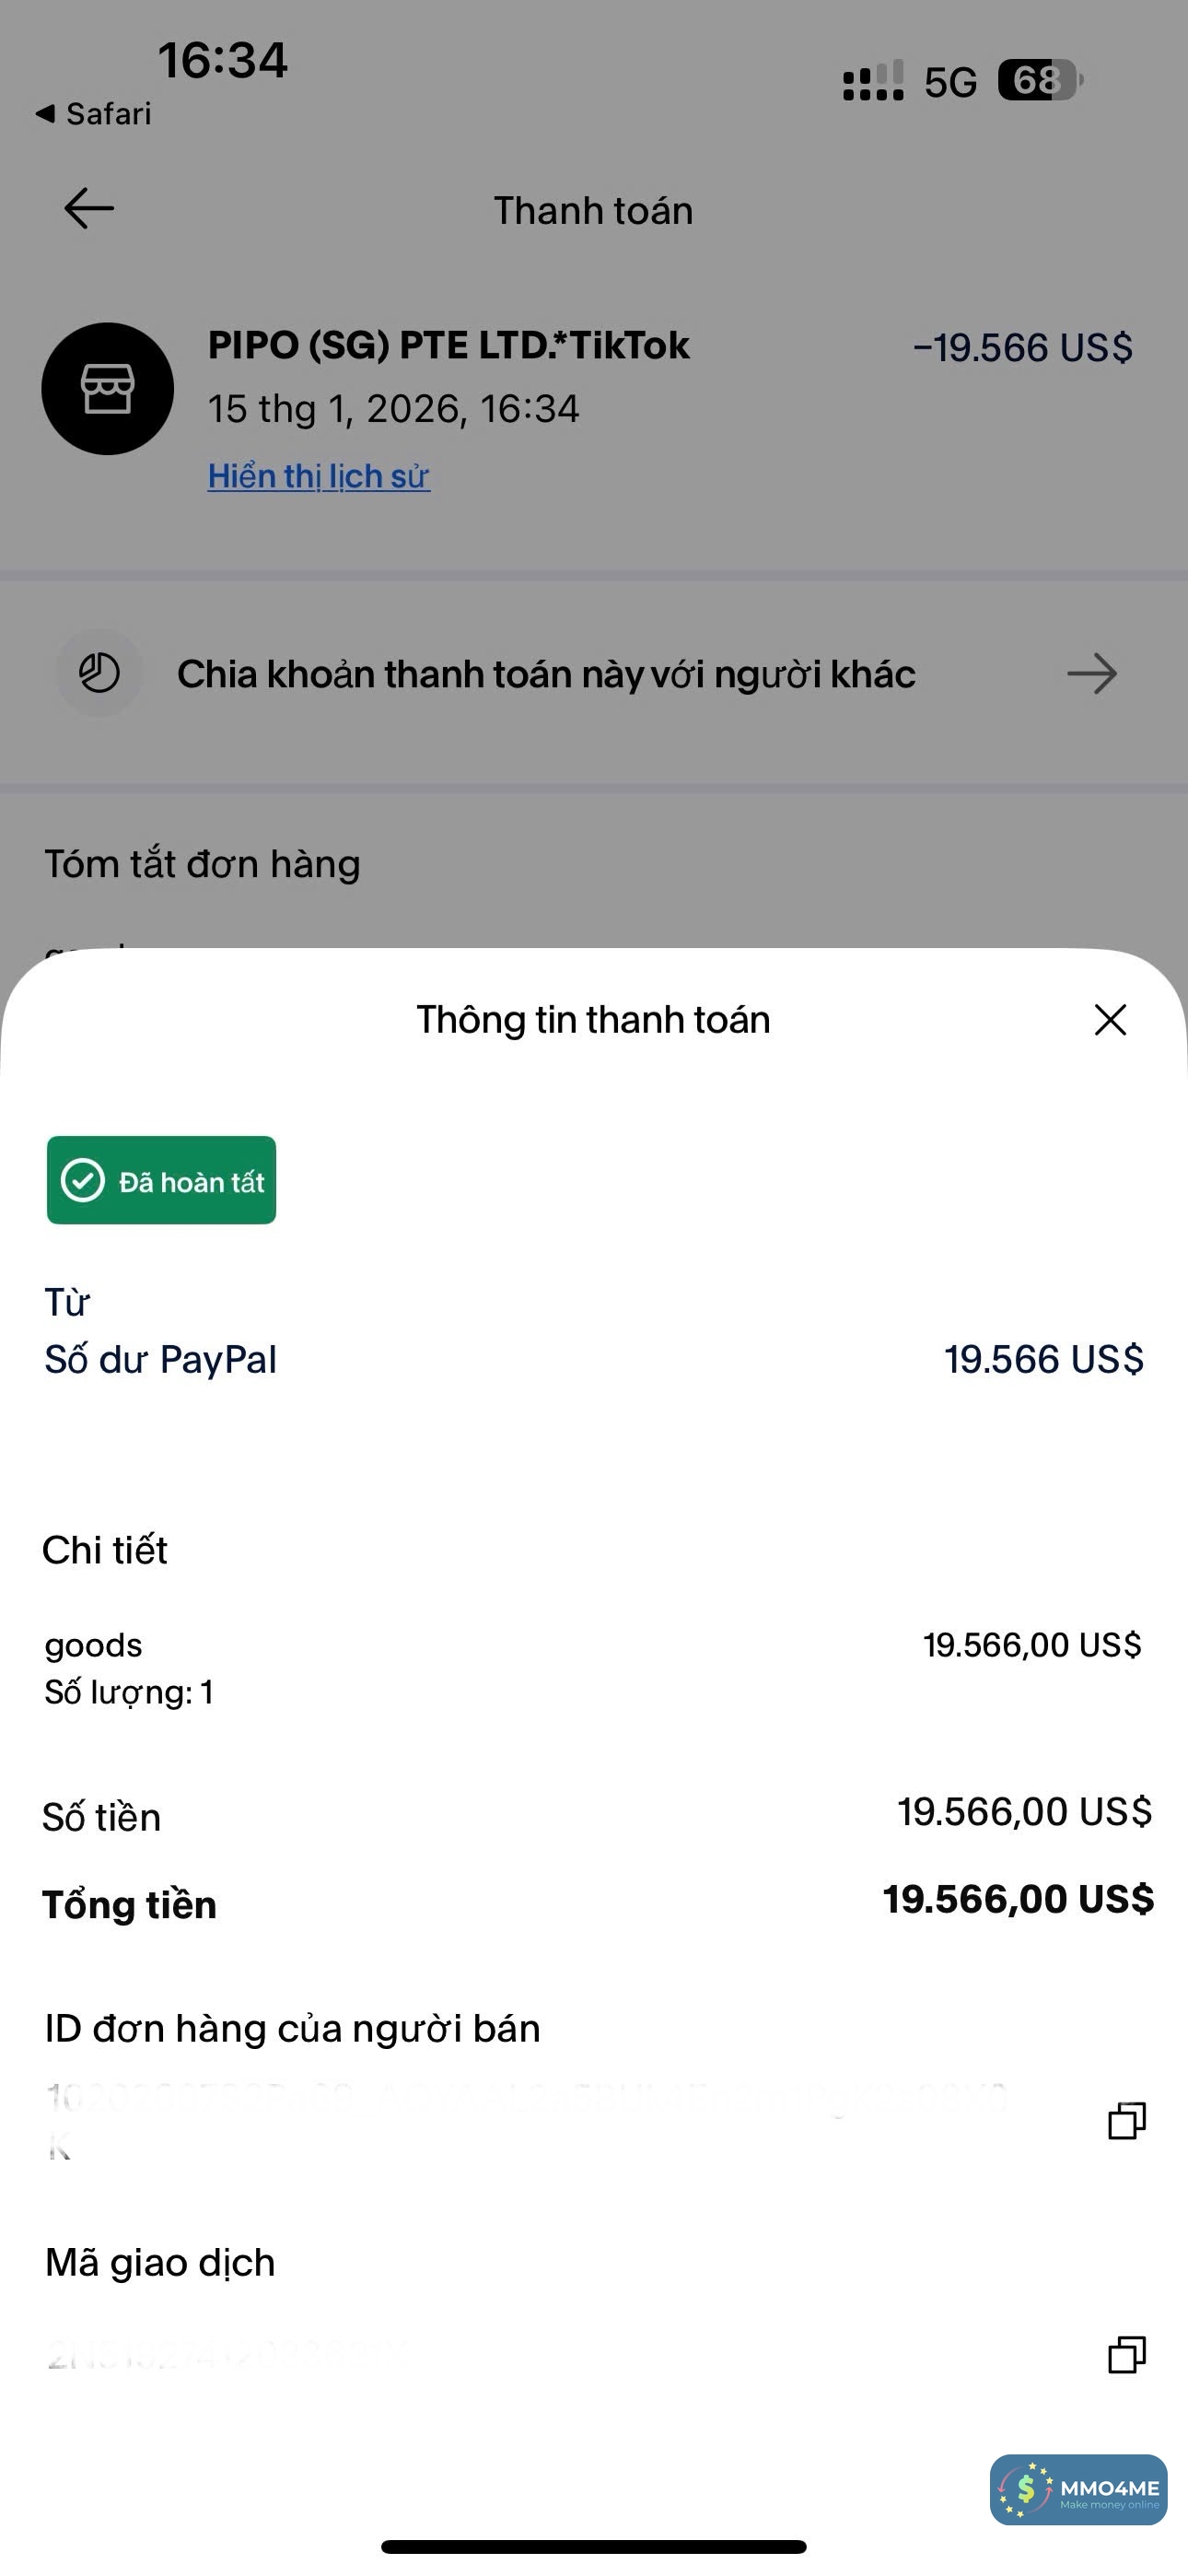Copy the Mã giao dịch transaction code
The image size is (1188, 2576).
click(1126, 2354)
